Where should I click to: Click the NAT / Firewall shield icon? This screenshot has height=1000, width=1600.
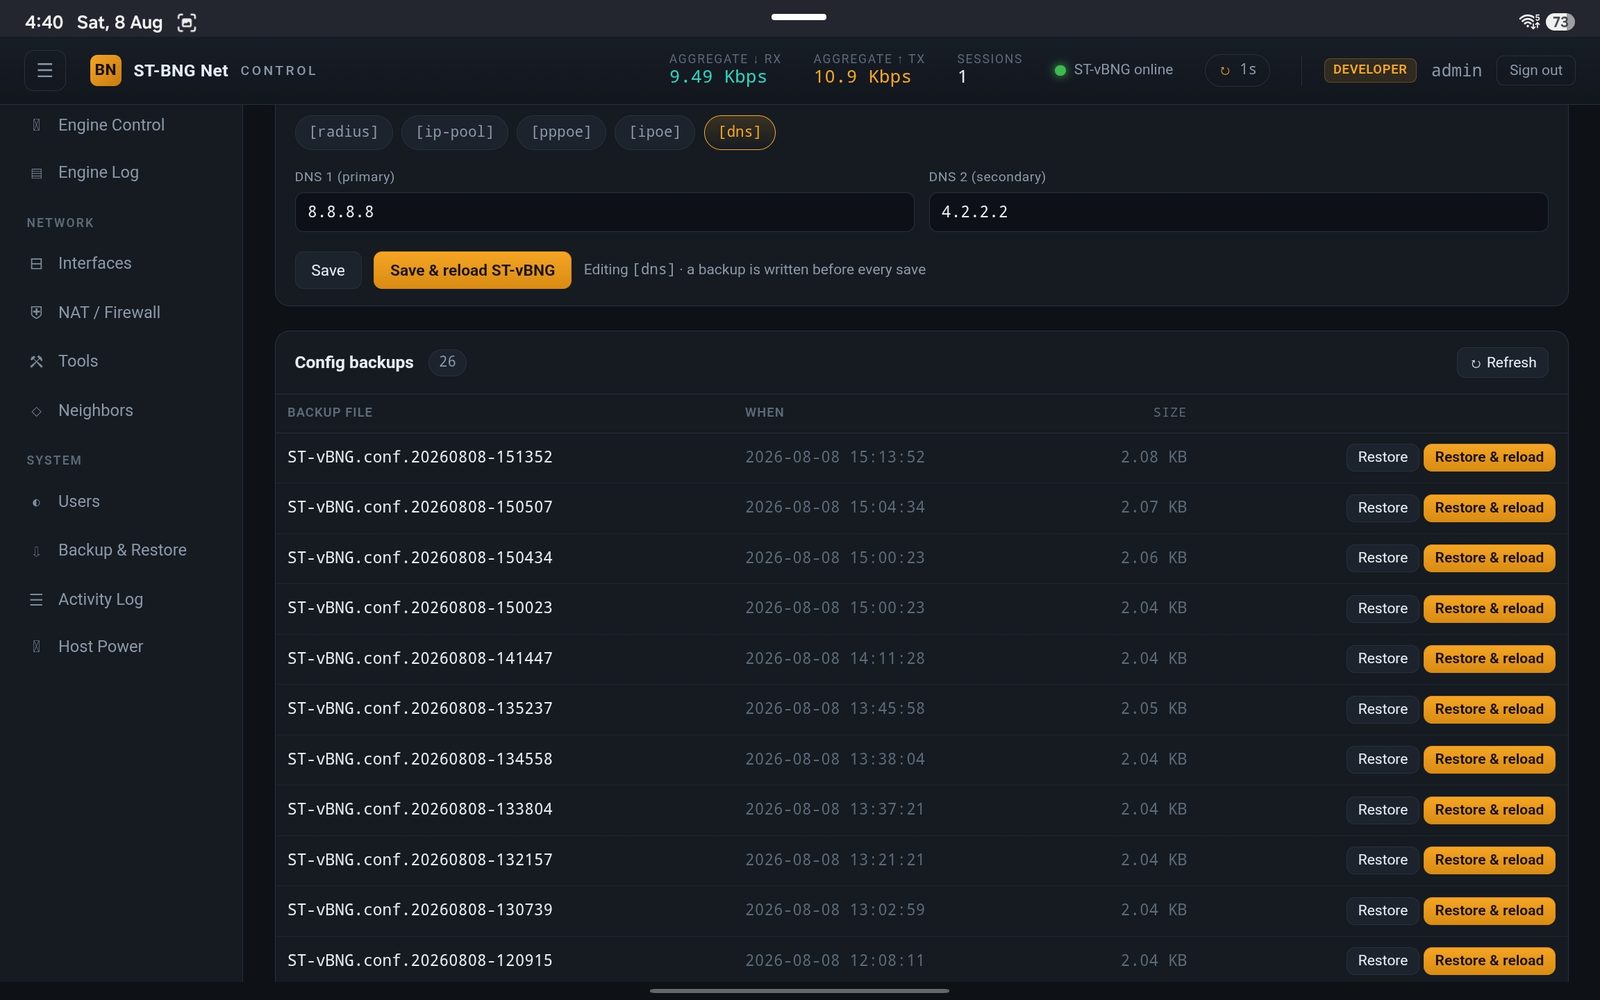coord(36,313)
